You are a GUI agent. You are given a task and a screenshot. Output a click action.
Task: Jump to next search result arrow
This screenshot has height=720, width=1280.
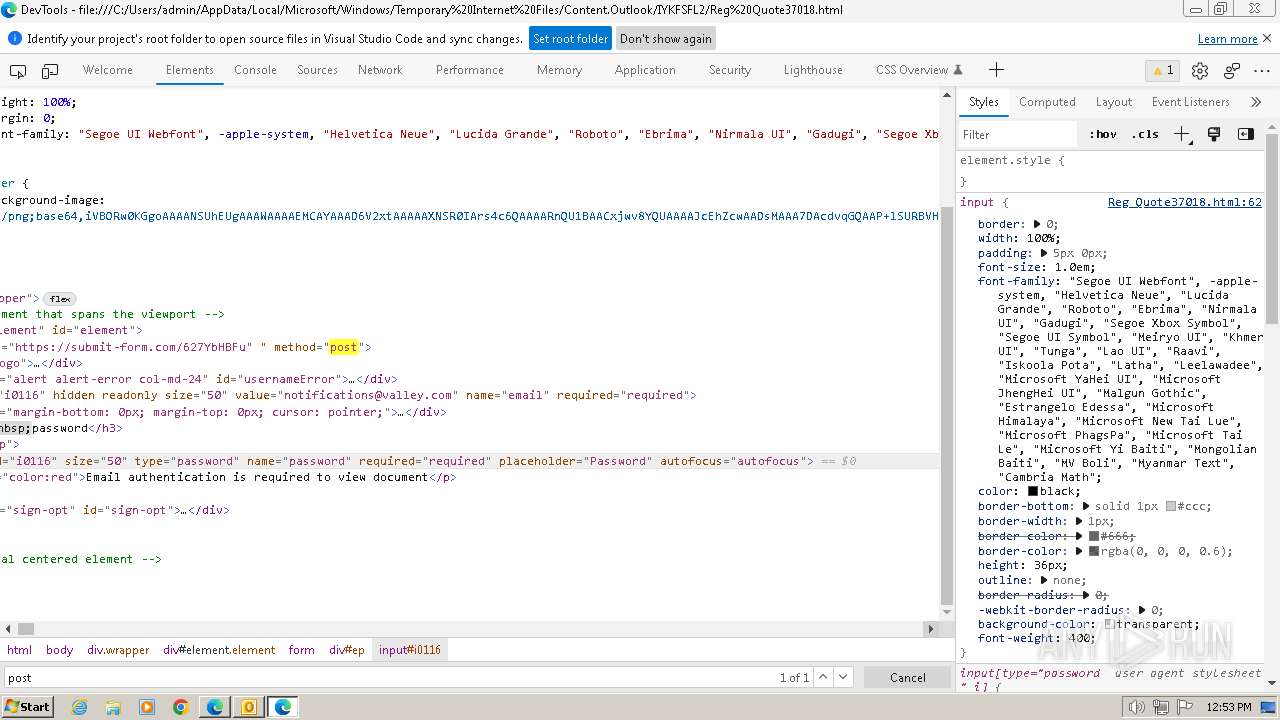tap(844, 677)
